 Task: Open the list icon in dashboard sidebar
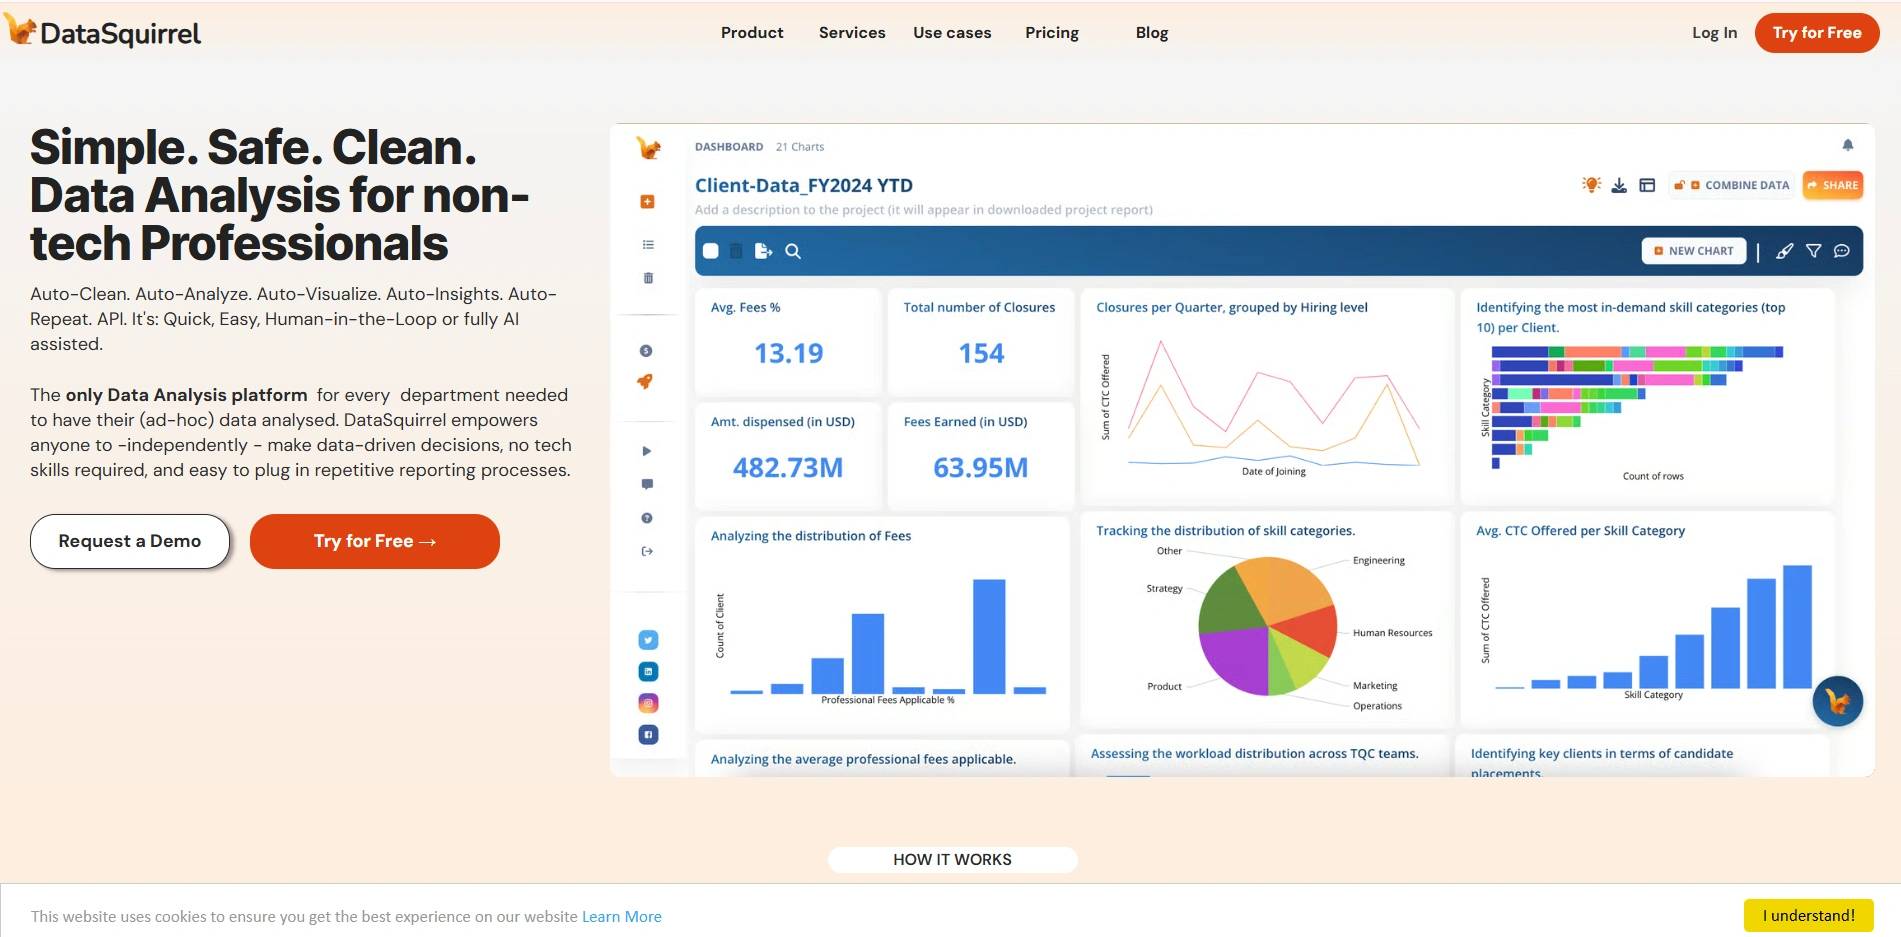pyautogui.click(x=648, y=245)
